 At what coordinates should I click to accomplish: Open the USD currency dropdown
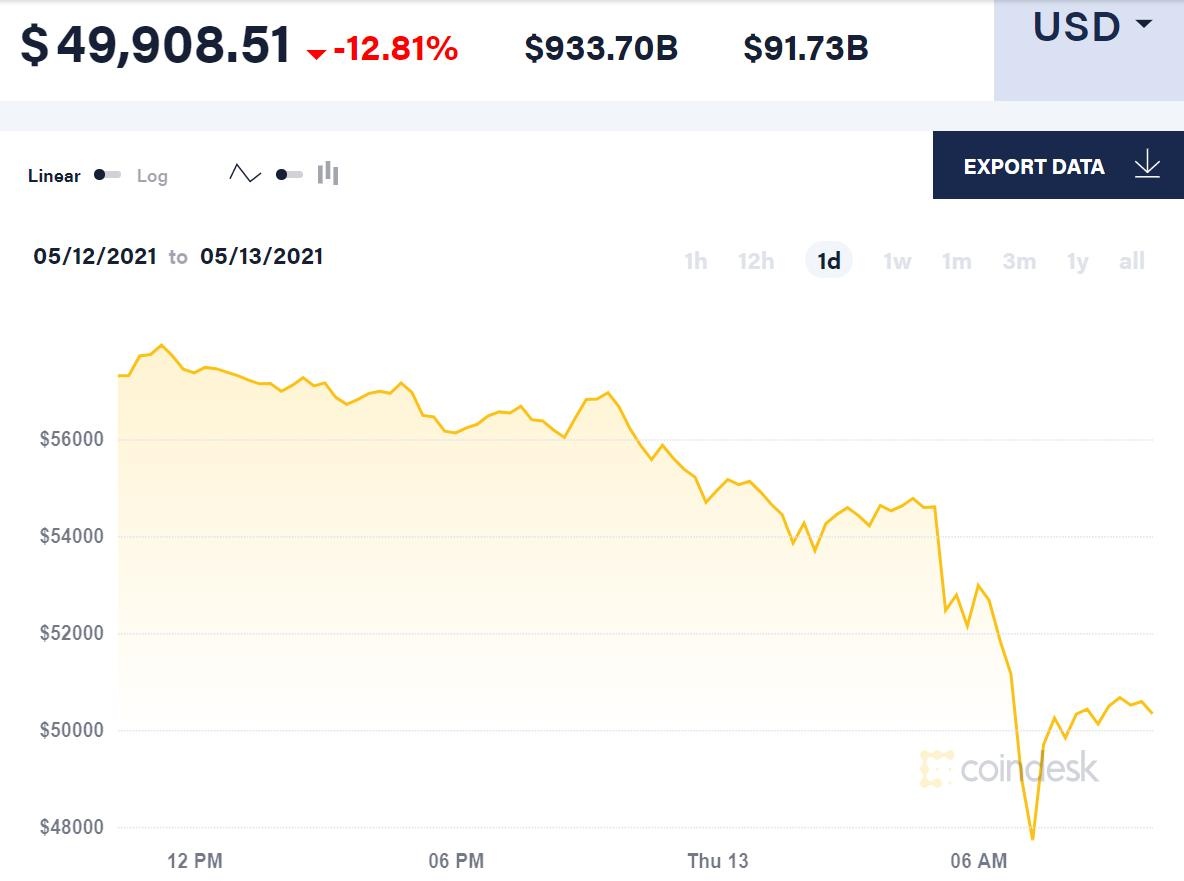[1091, 27]
